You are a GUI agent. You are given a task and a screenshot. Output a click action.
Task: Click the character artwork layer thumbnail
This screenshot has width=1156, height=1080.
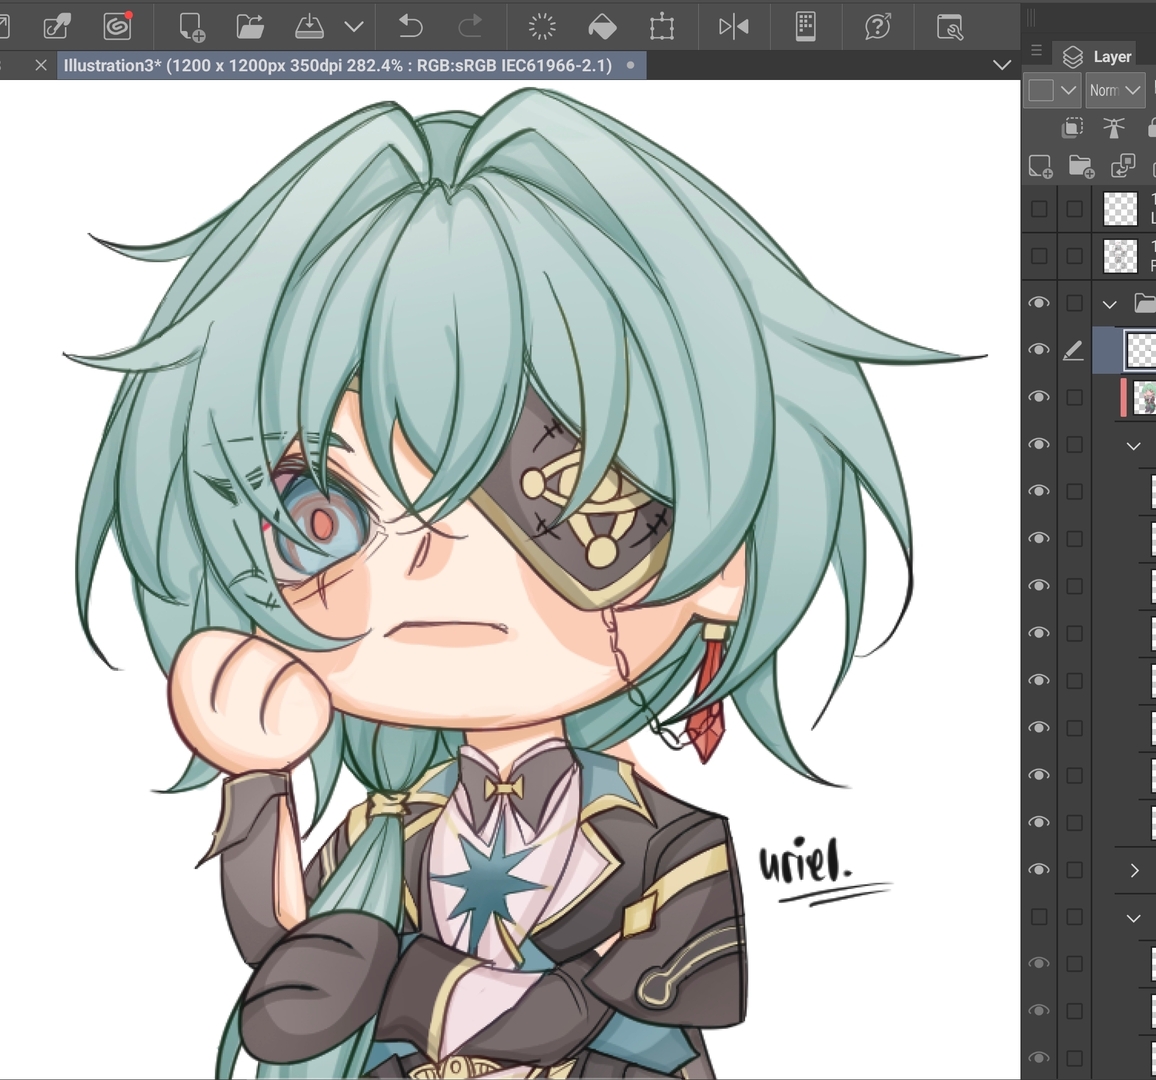coord(1145,397)
